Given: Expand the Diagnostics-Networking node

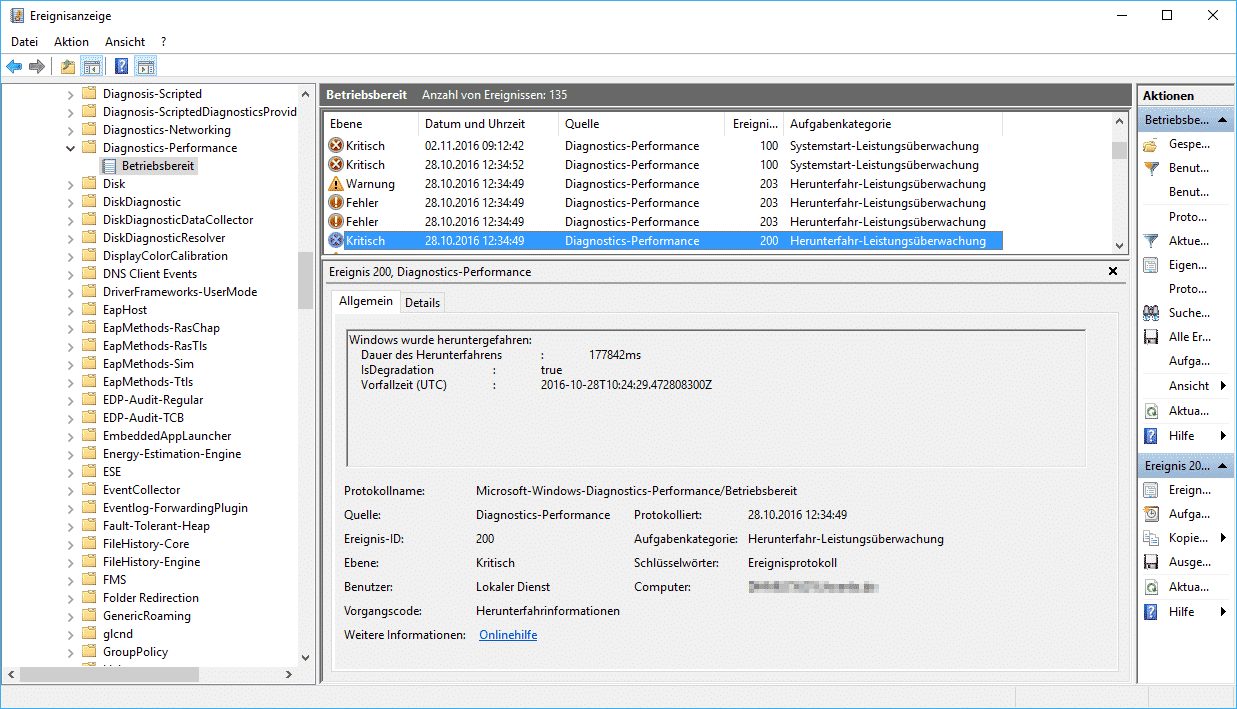Looking at the screenshot, I should click(x=70, y=130).
